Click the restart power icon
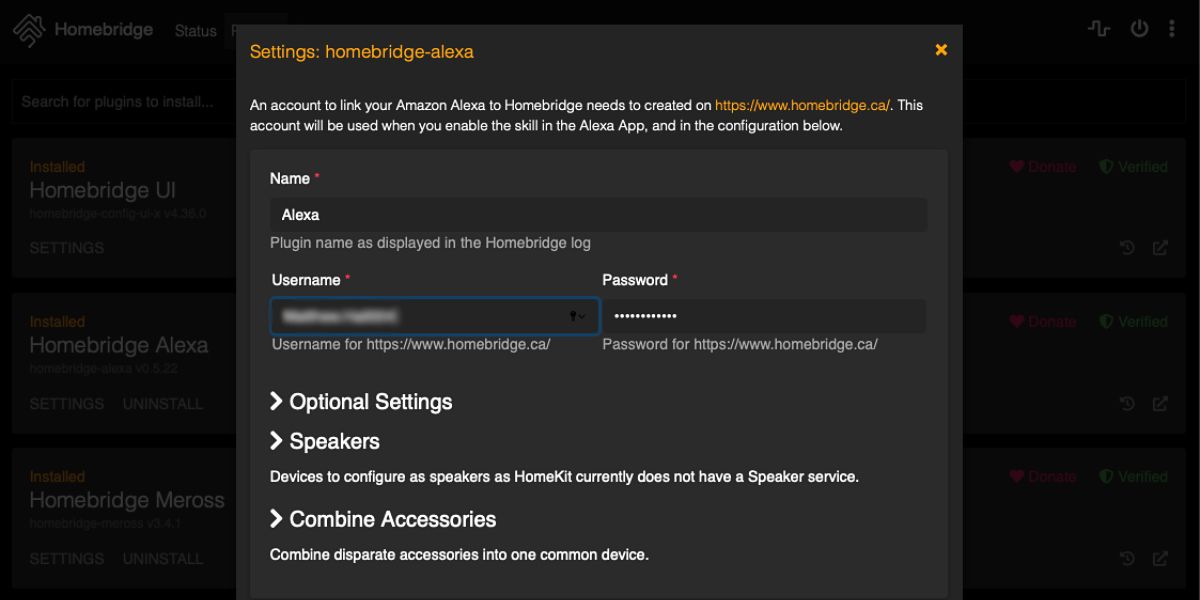Image resolution: width=1200 pixels, height=600 pixels. click(x=1139, y=29)
